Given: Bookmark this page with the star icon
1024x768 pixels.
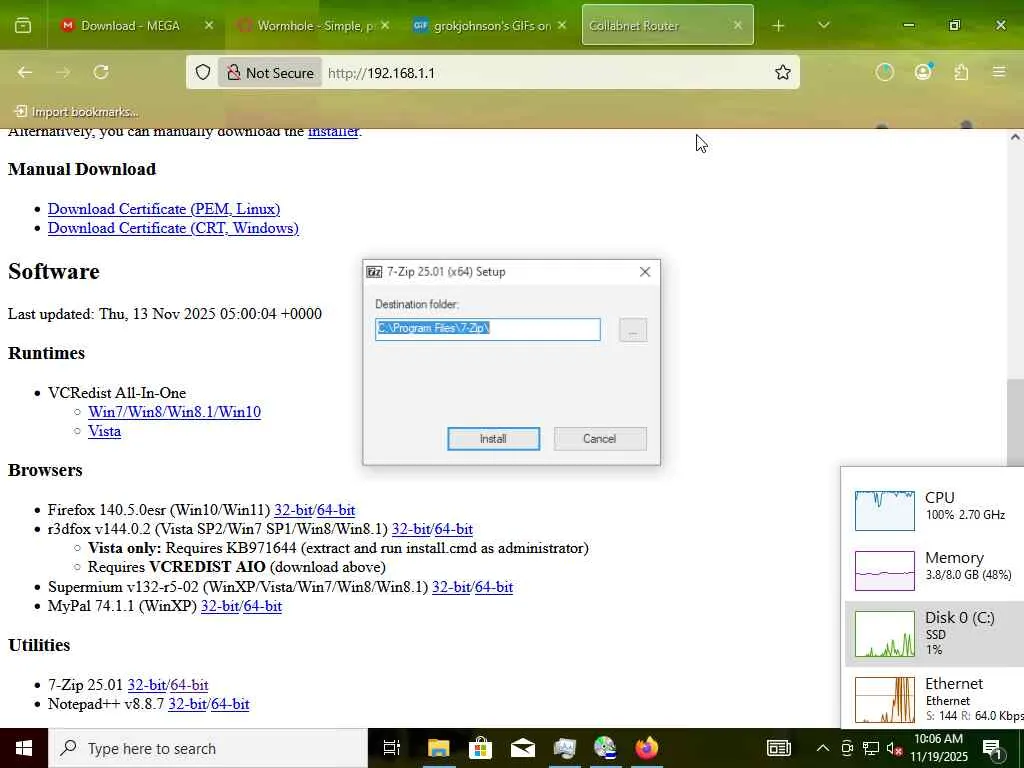Looking at the screenshot, I should coord(782,72).
